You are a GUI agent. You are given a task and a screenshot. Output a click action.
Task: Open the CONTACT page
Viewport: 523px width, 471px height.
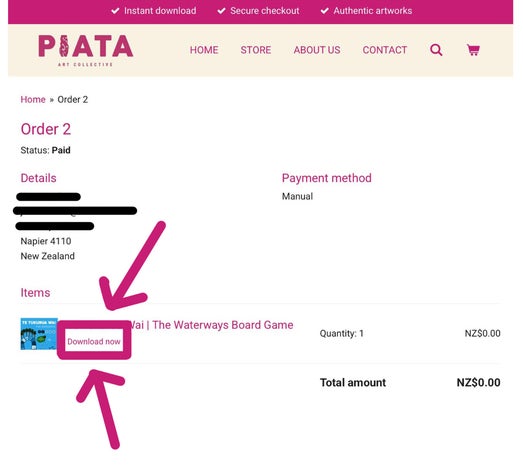385,50
